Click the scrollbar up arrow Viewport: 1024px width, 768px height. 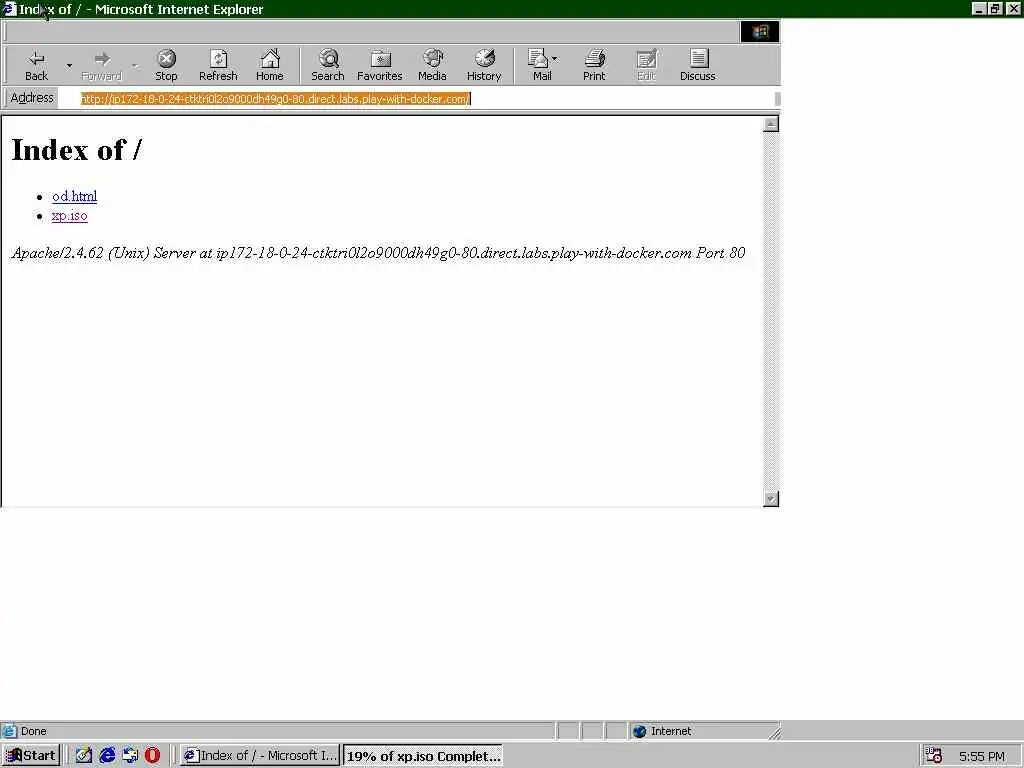point(771,124)
